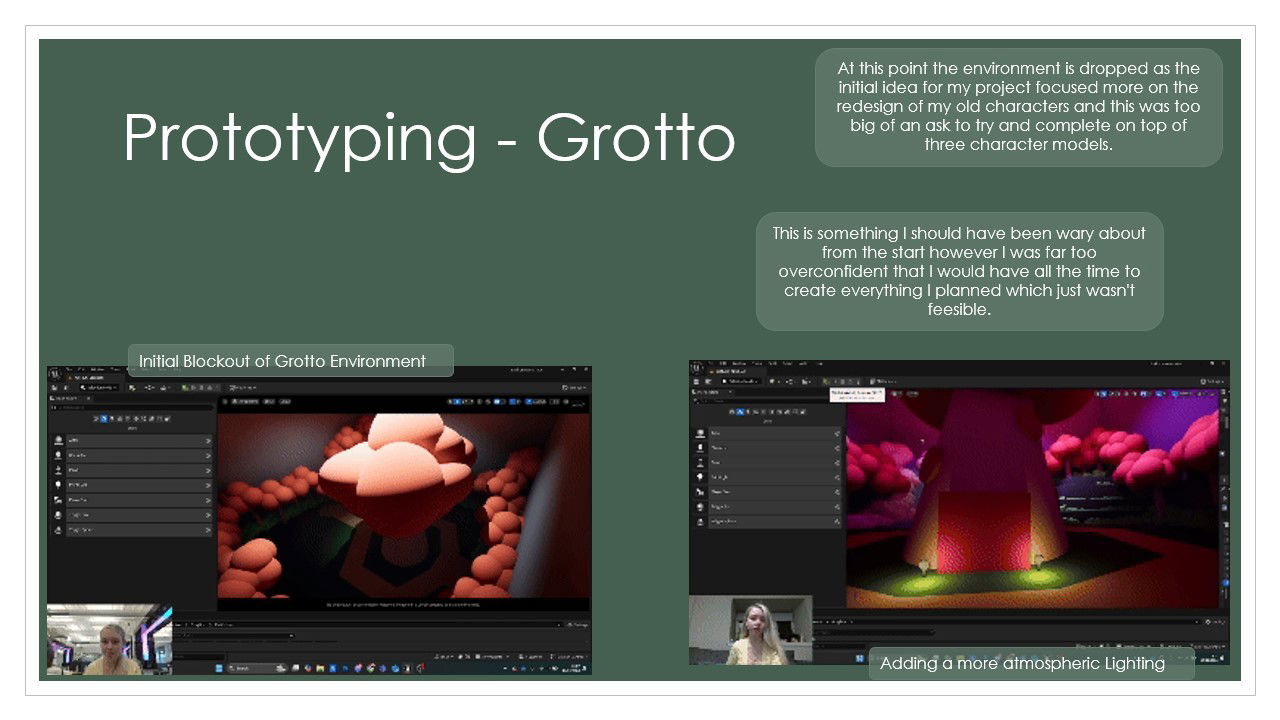Click Unreal Engine logo in left screenshot
Viewport: 1280px width, 720px height.
(54, 373)
